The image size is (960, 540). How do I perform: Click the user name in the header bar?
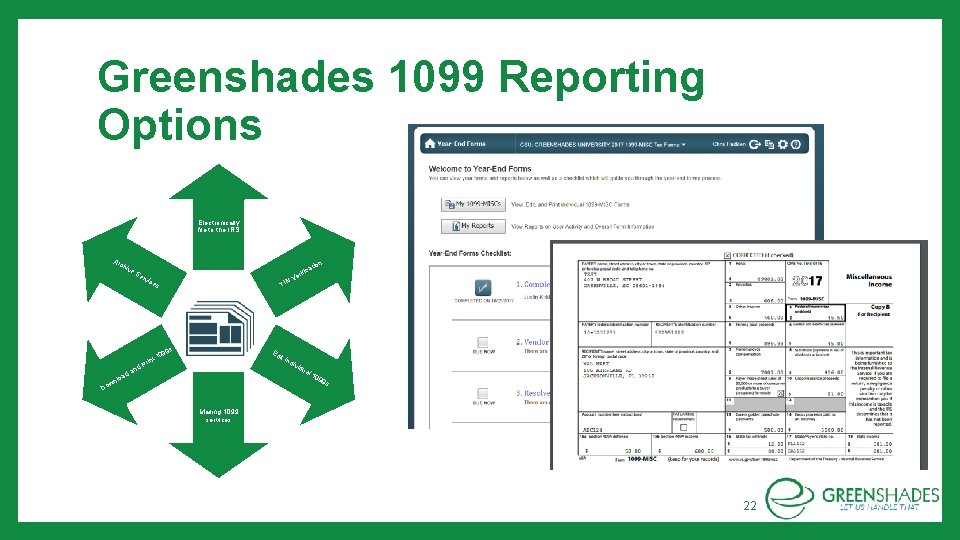(729, 144)
